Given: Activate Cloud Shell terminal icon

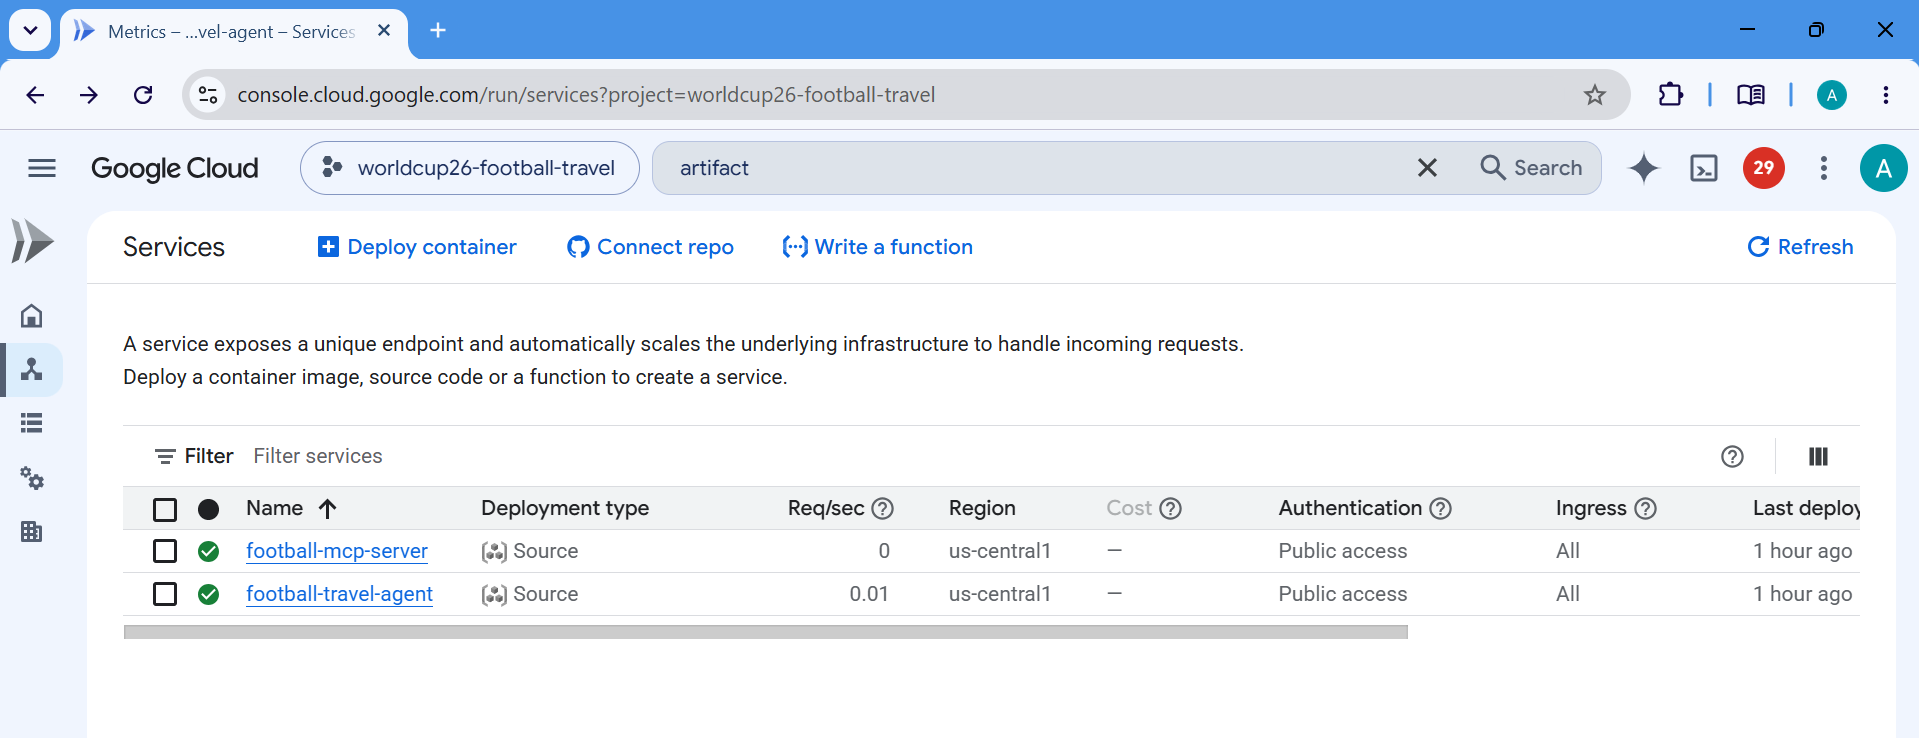Looking at the screenshot, I should pos(1703,168).
